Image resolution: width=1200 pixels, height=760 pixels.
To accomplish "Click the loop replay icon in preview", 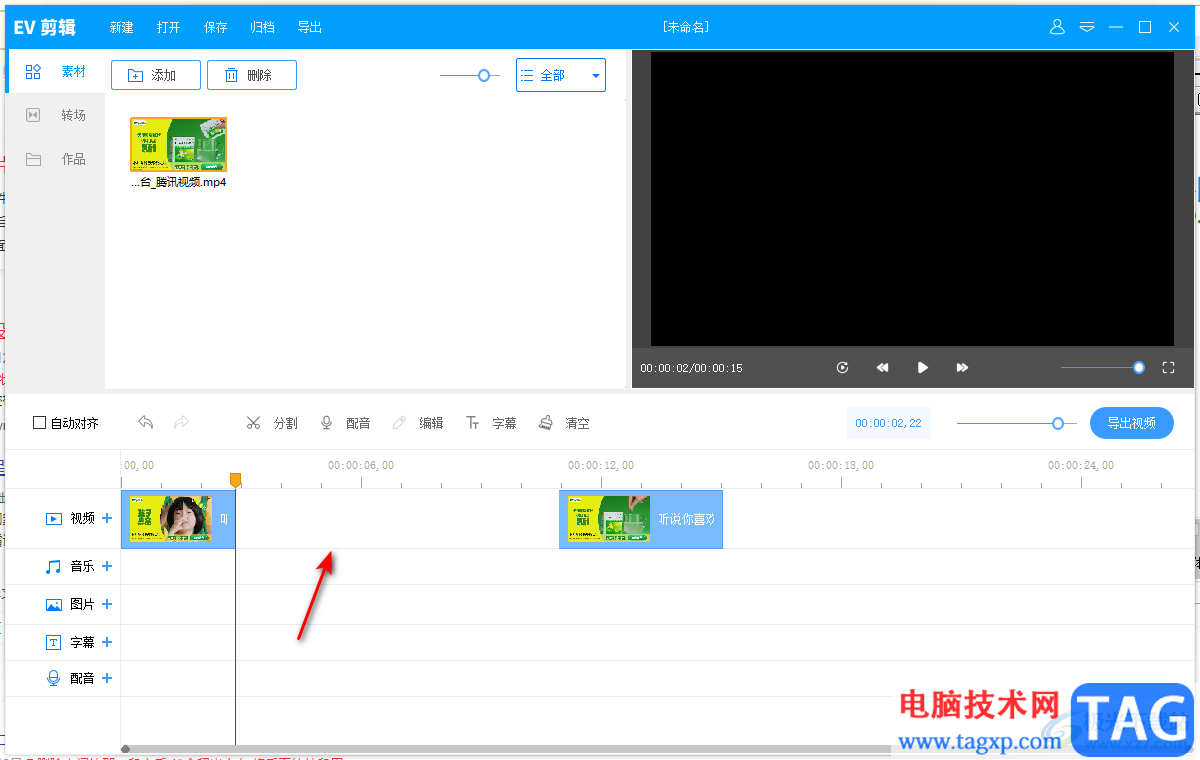I will click(843, 368).
